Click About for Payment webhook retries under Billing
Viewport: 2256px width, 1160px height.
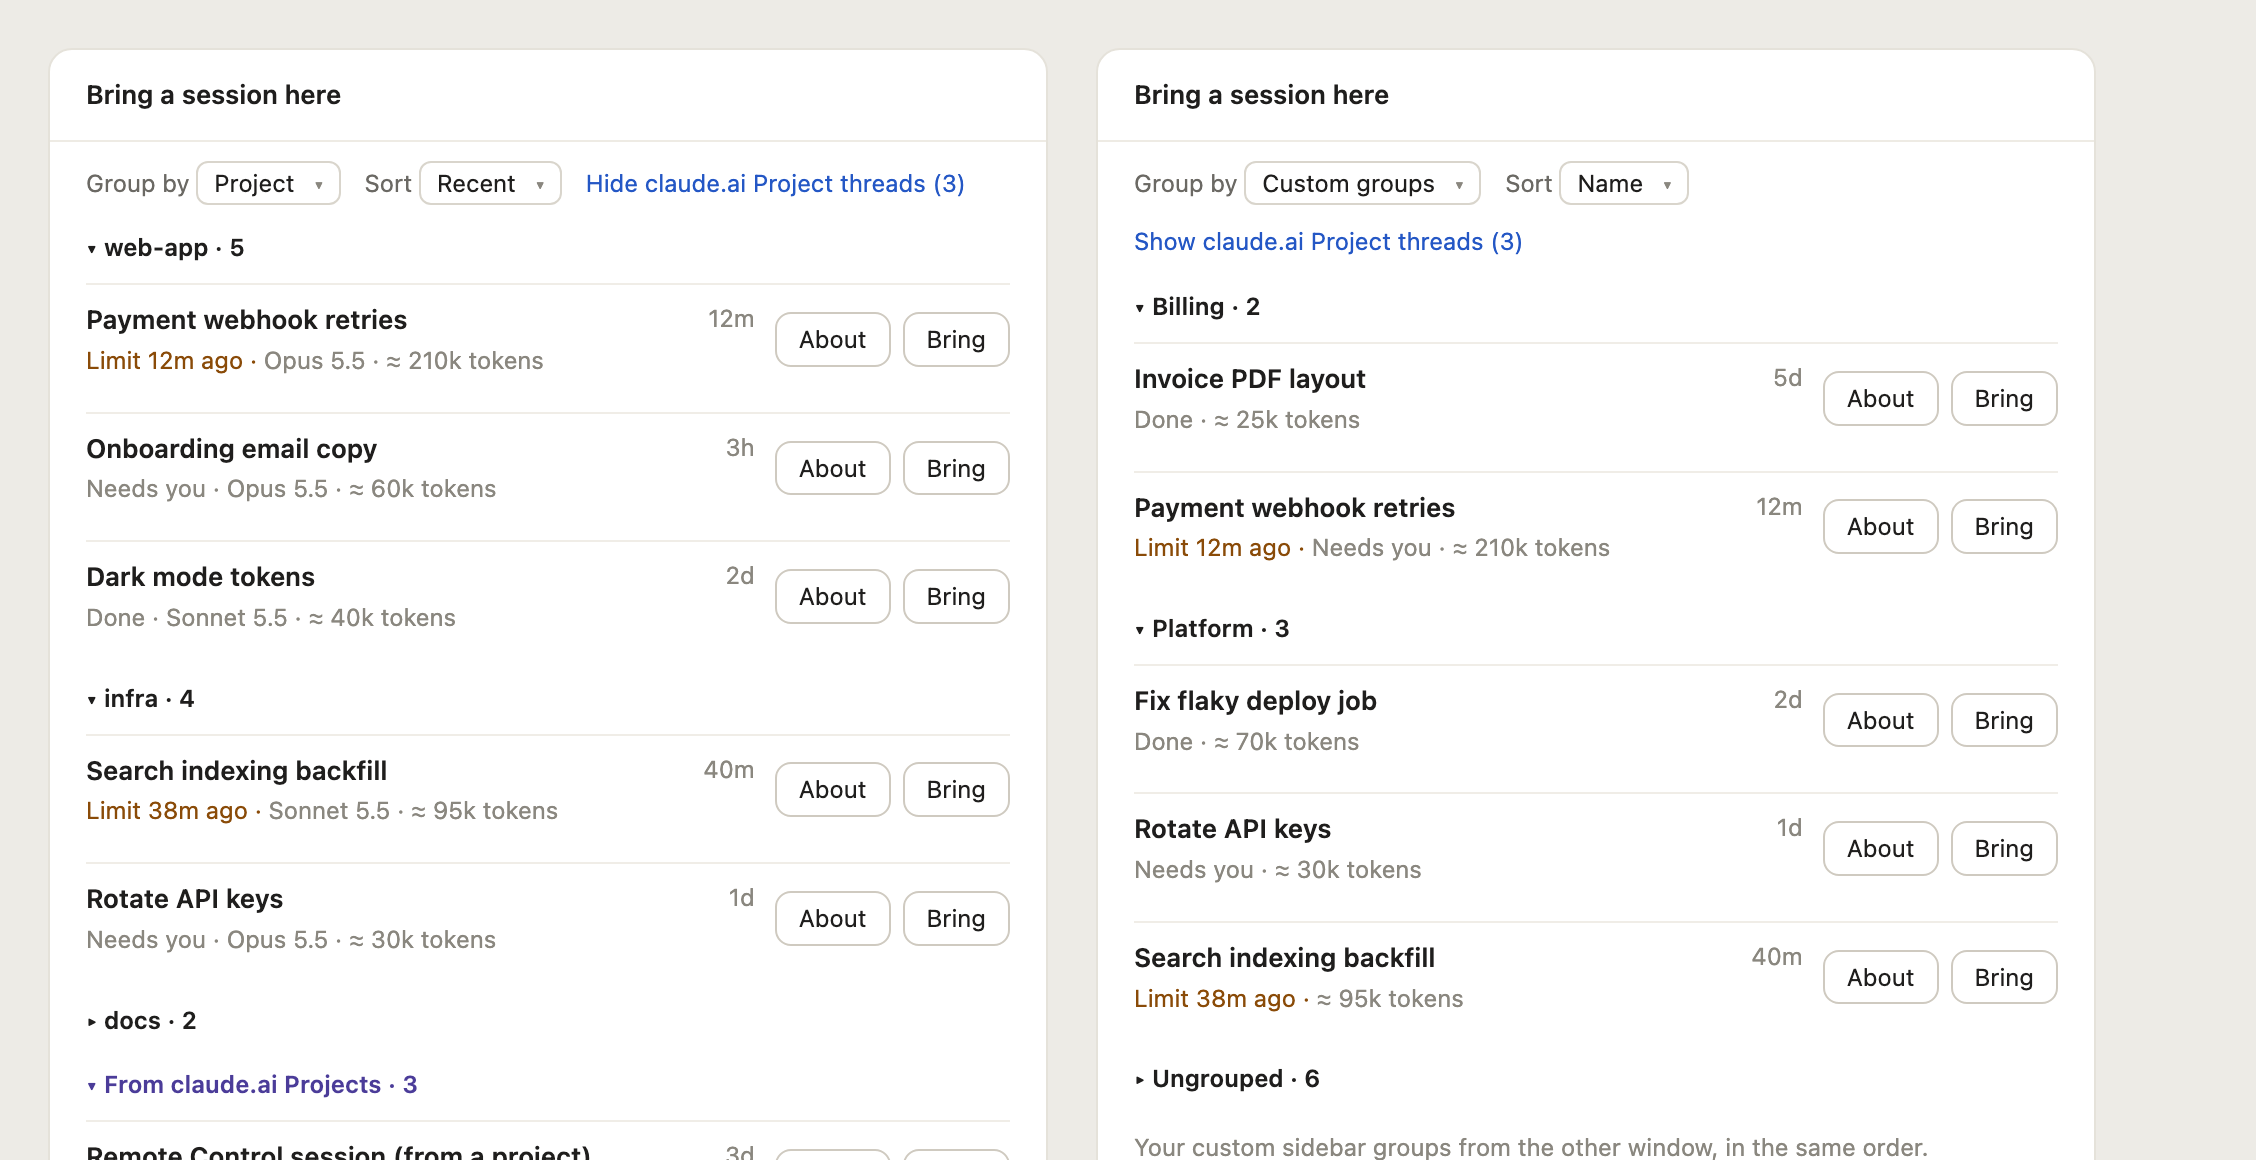pyautogui.click(x=1881, y=527)
